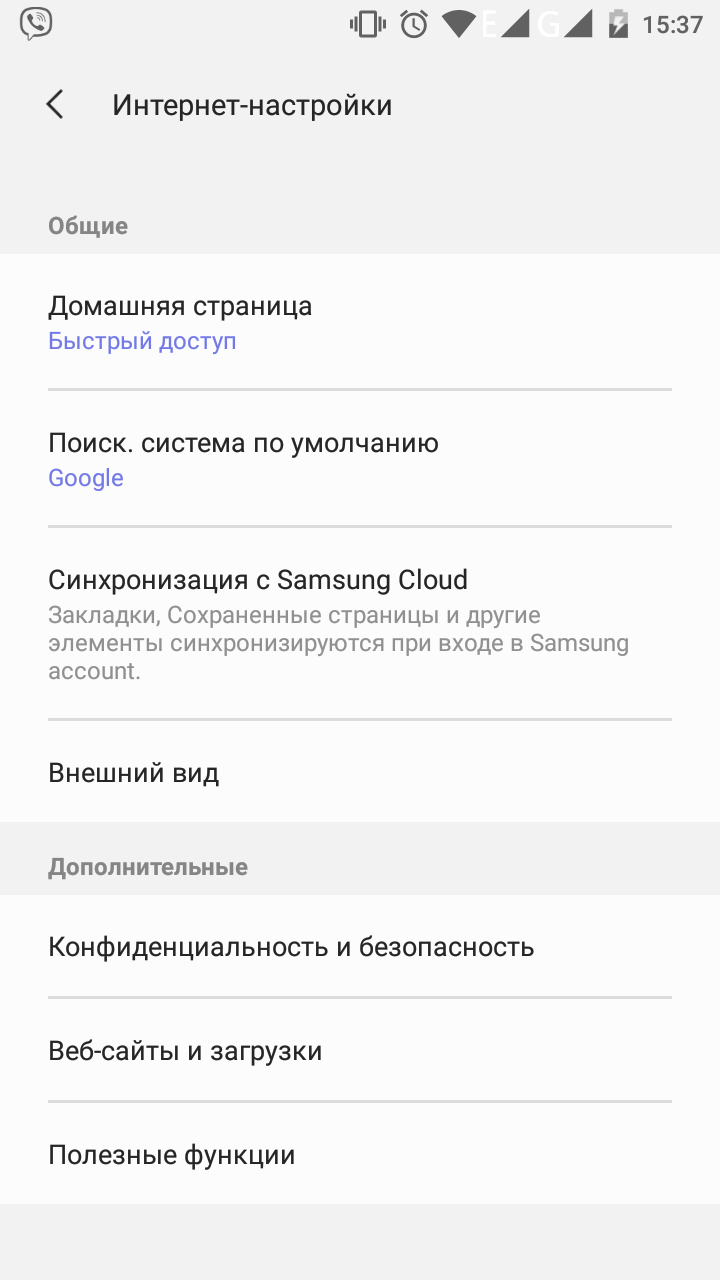720x1280 pixels.
Task: Tap the alarm clock status icon
Action: [414, 24]
